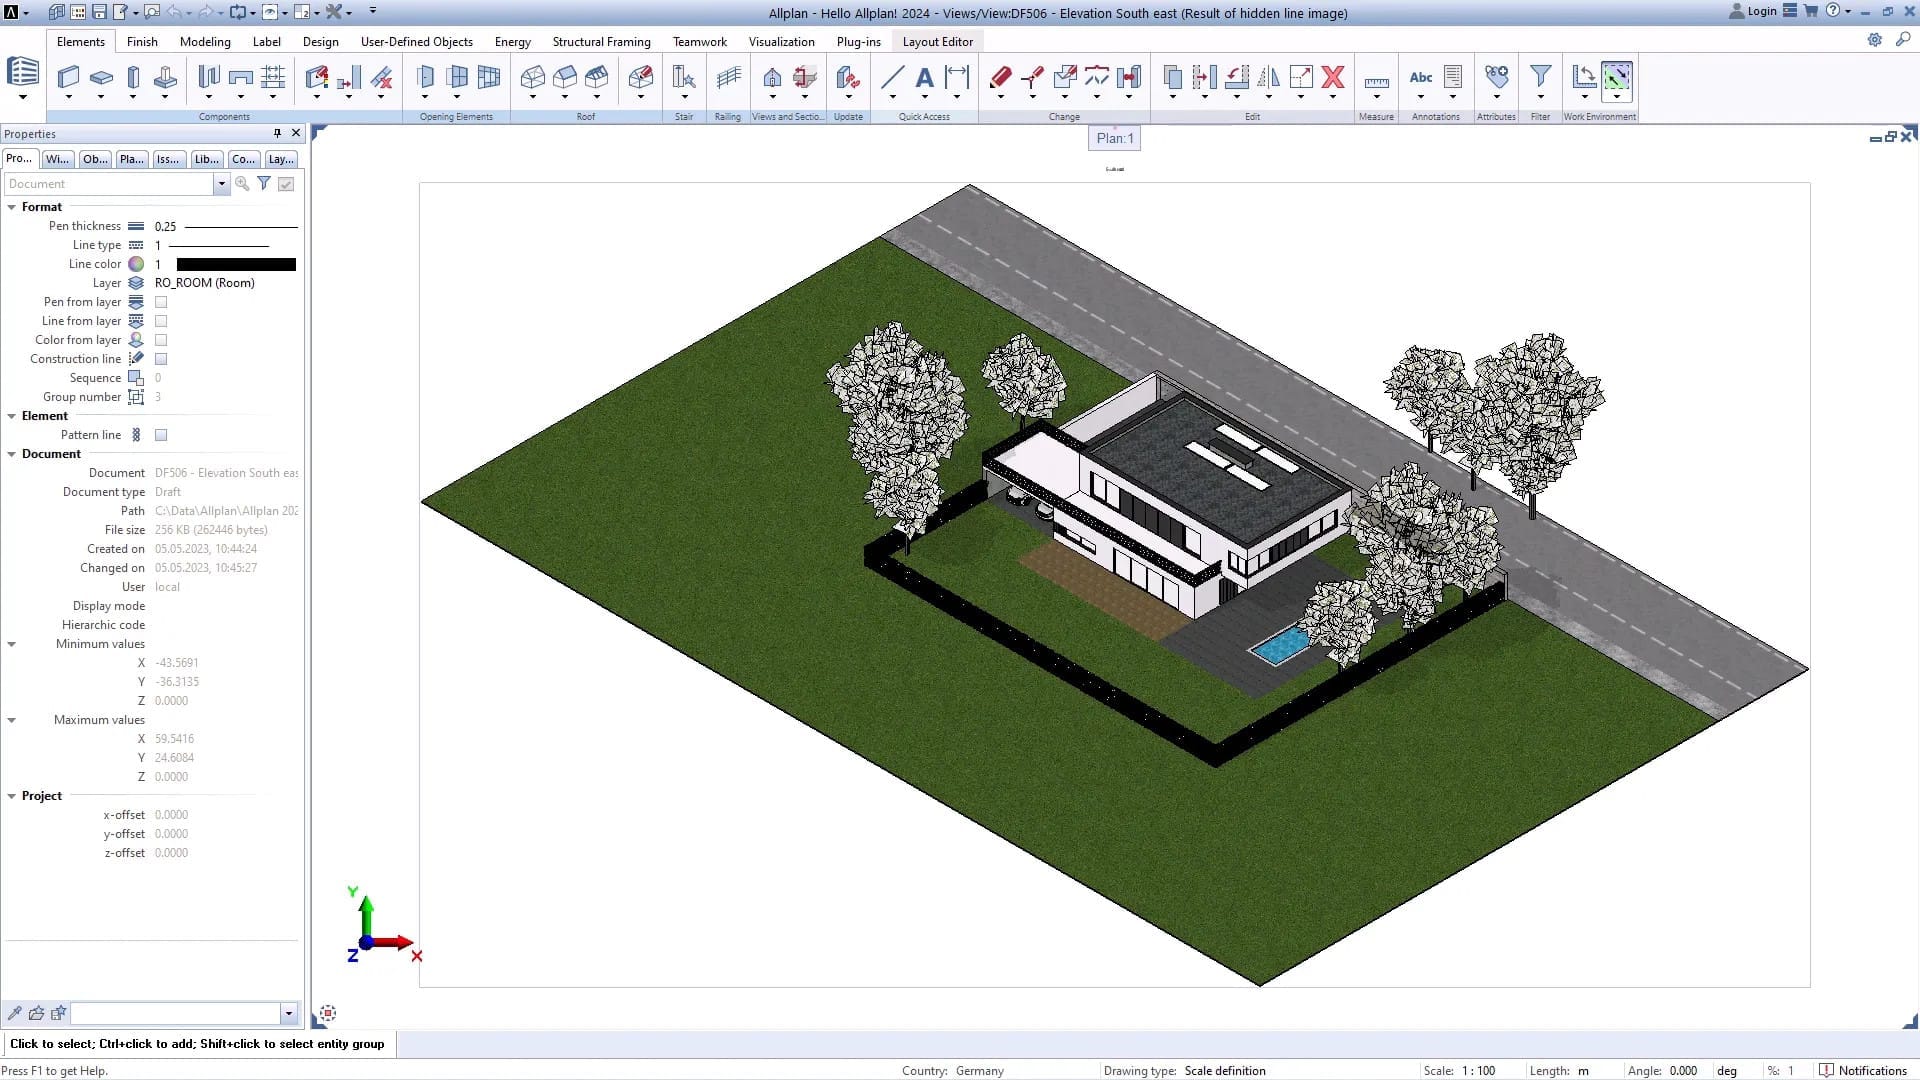Collapse the Project section
1920x1080 pixels.
click(x=12, y=796)
